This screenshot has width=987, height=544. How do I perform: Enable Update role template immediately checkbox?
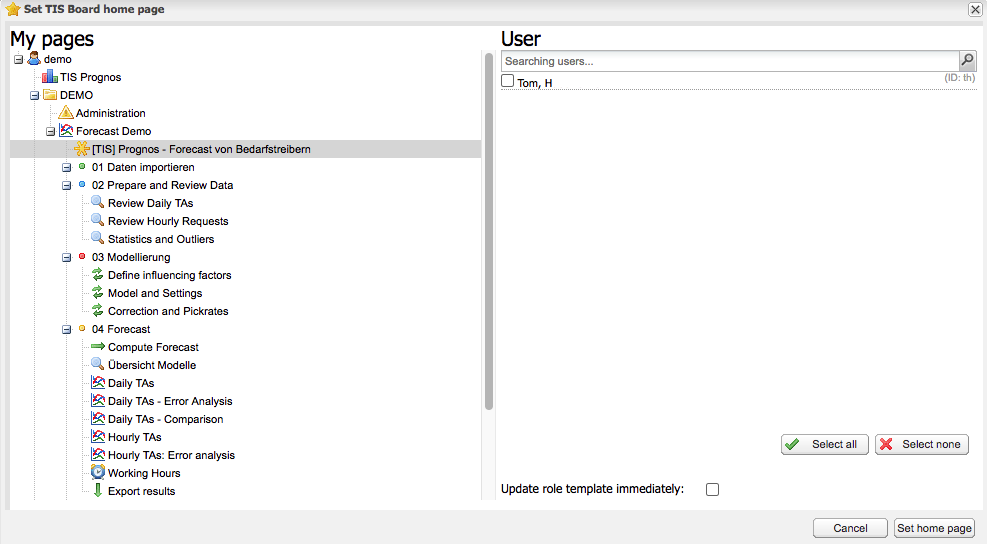712,489
